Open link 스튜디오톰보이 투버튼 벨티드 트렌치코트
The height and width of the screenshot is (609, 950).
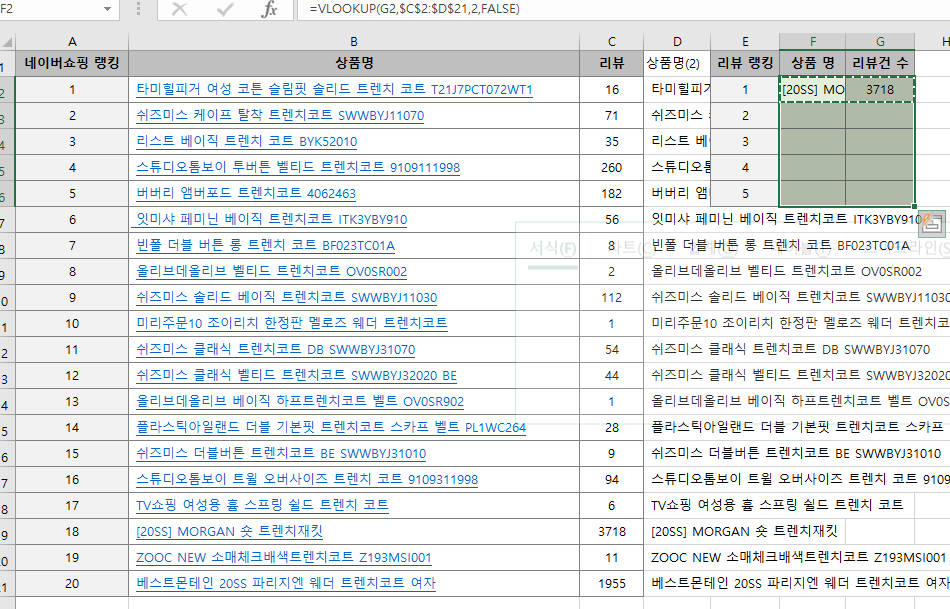(298, 167)
